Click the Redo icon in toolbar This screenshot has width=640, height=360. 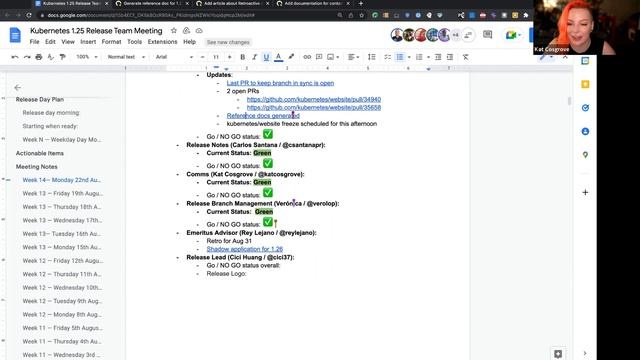(x=27, y=57)
